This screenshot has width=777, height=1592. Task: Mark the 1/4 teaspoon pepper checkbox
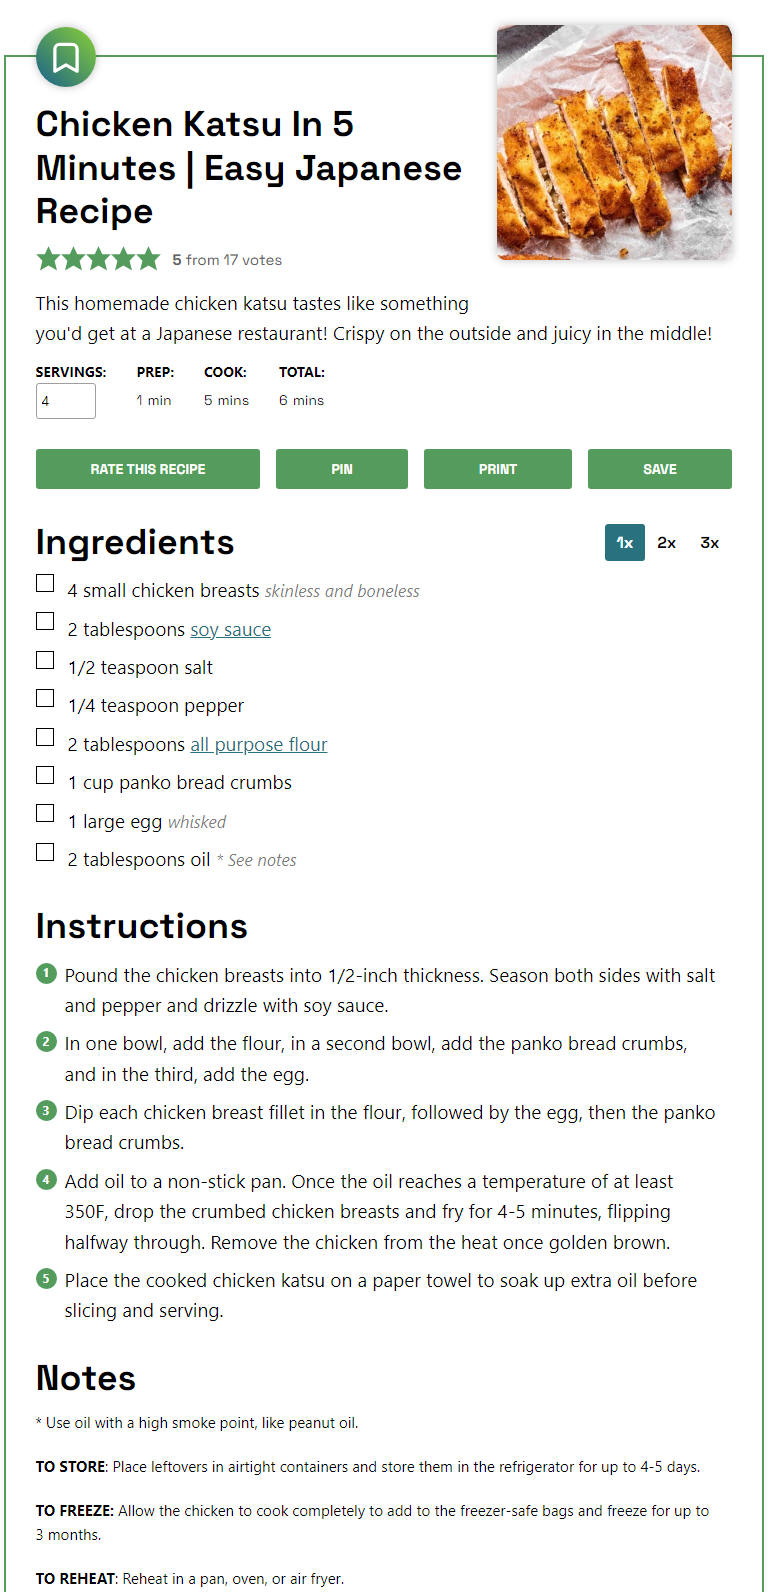coord(45,698)
